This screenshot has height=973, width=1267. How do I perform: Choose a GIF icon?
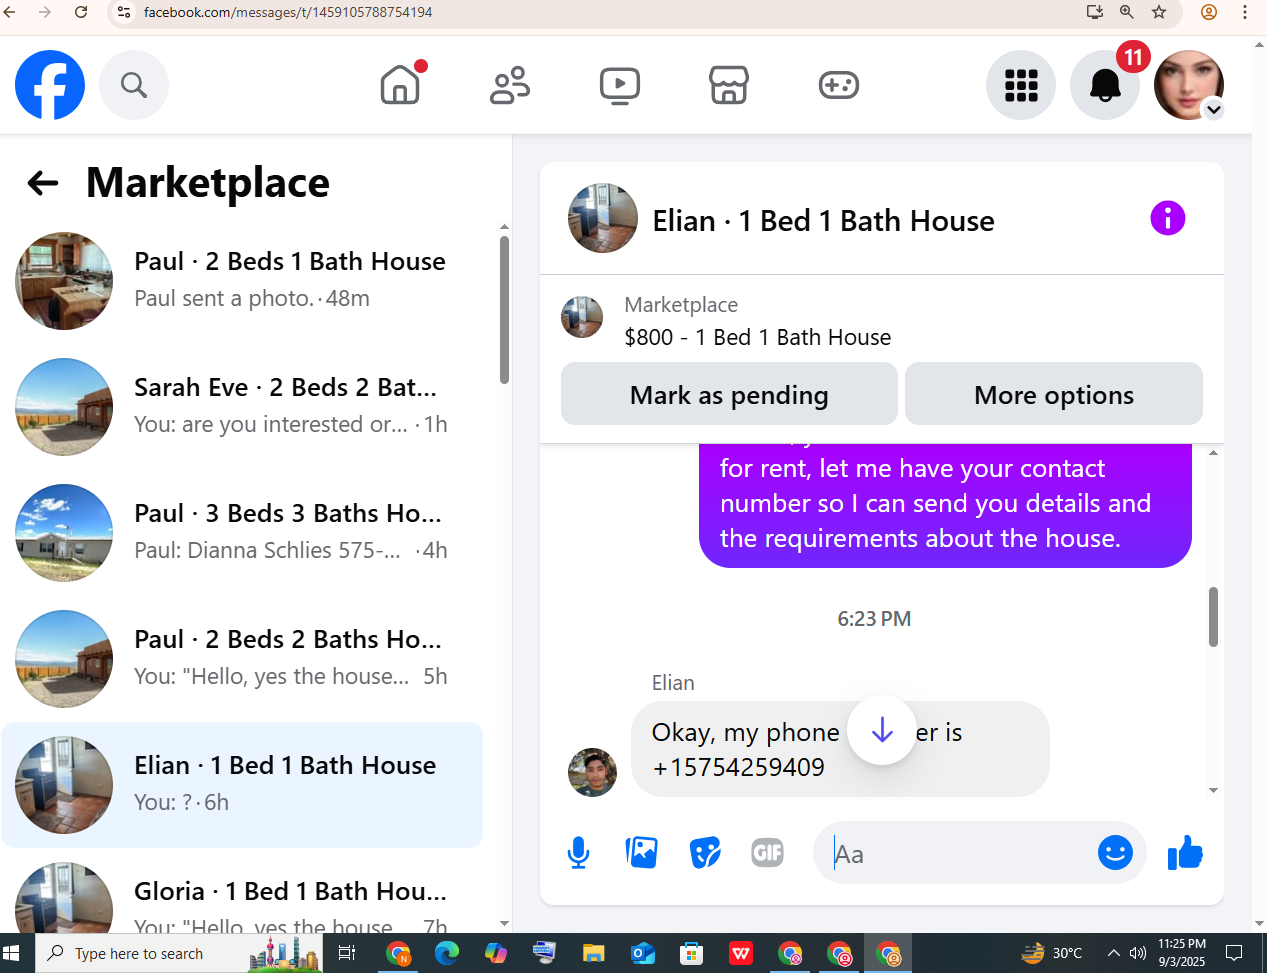coord(768,853)
